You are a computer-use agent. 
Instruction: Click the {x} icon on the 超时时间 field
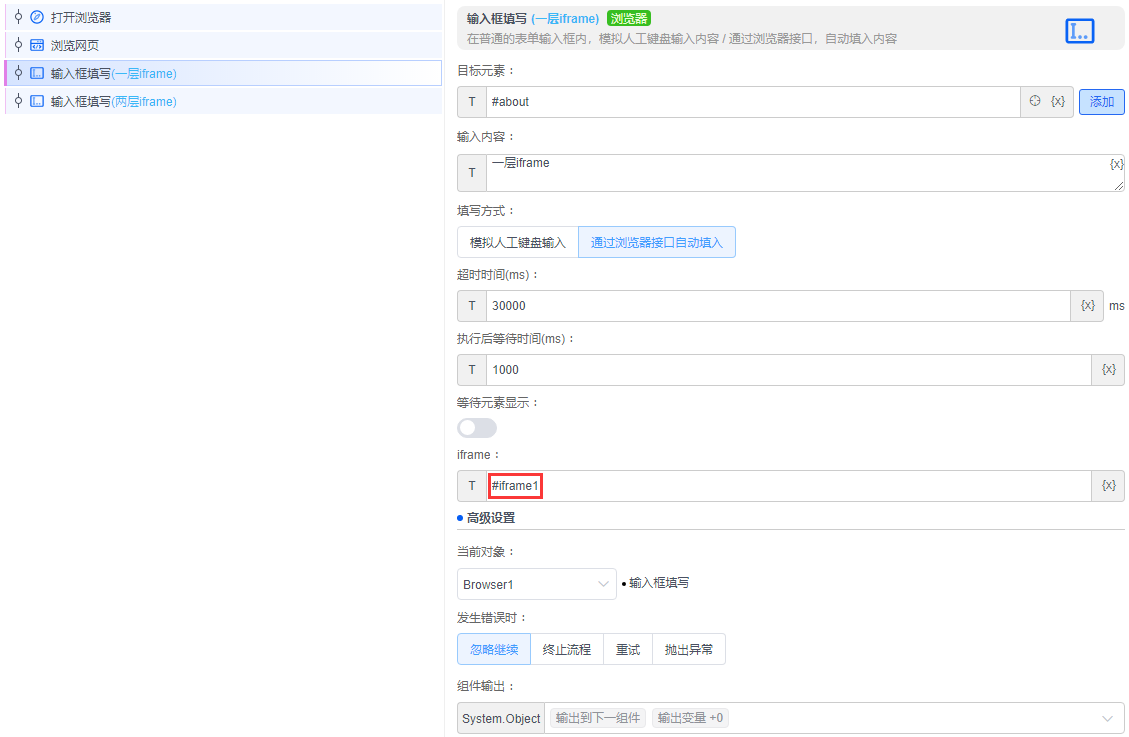click(1086, 305)
